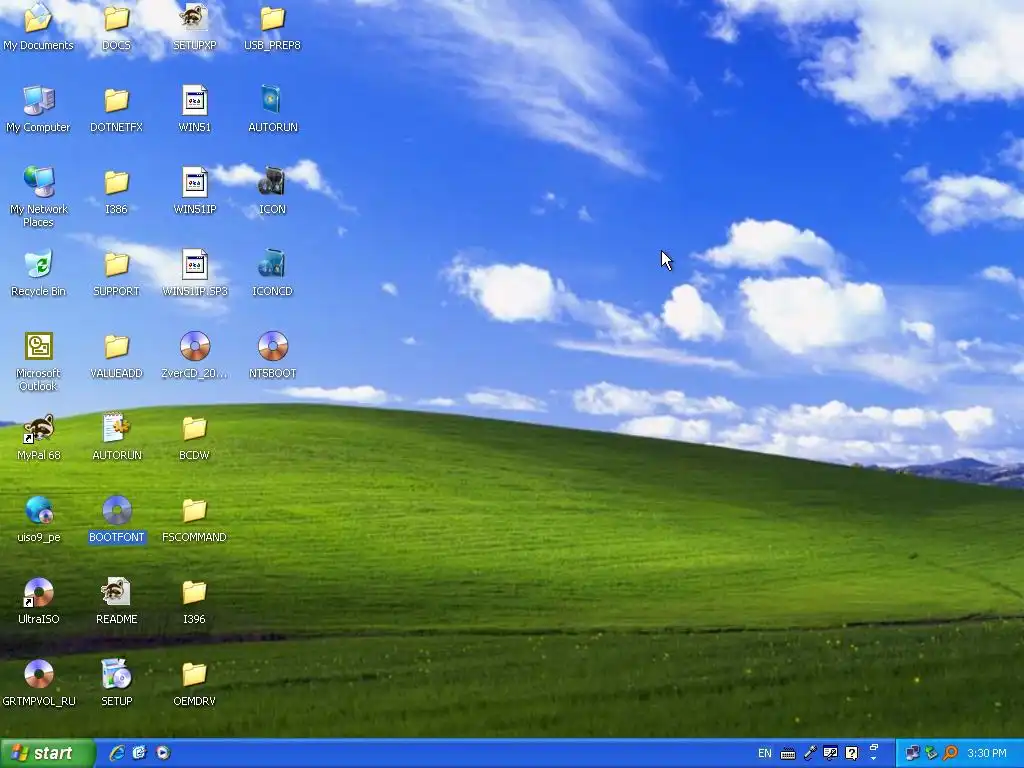This screenshot has height=768, width=1024.
Task: Select the Recycle Bin
Action: point(38,273)
